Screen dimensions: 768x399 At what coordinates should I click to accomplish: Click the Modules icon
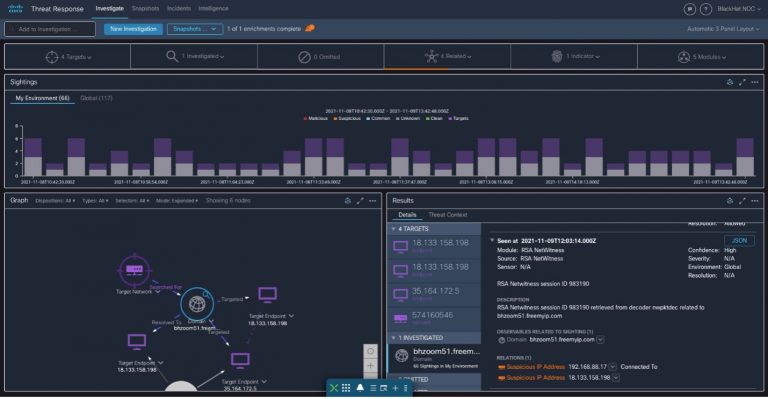click(684, 57)
